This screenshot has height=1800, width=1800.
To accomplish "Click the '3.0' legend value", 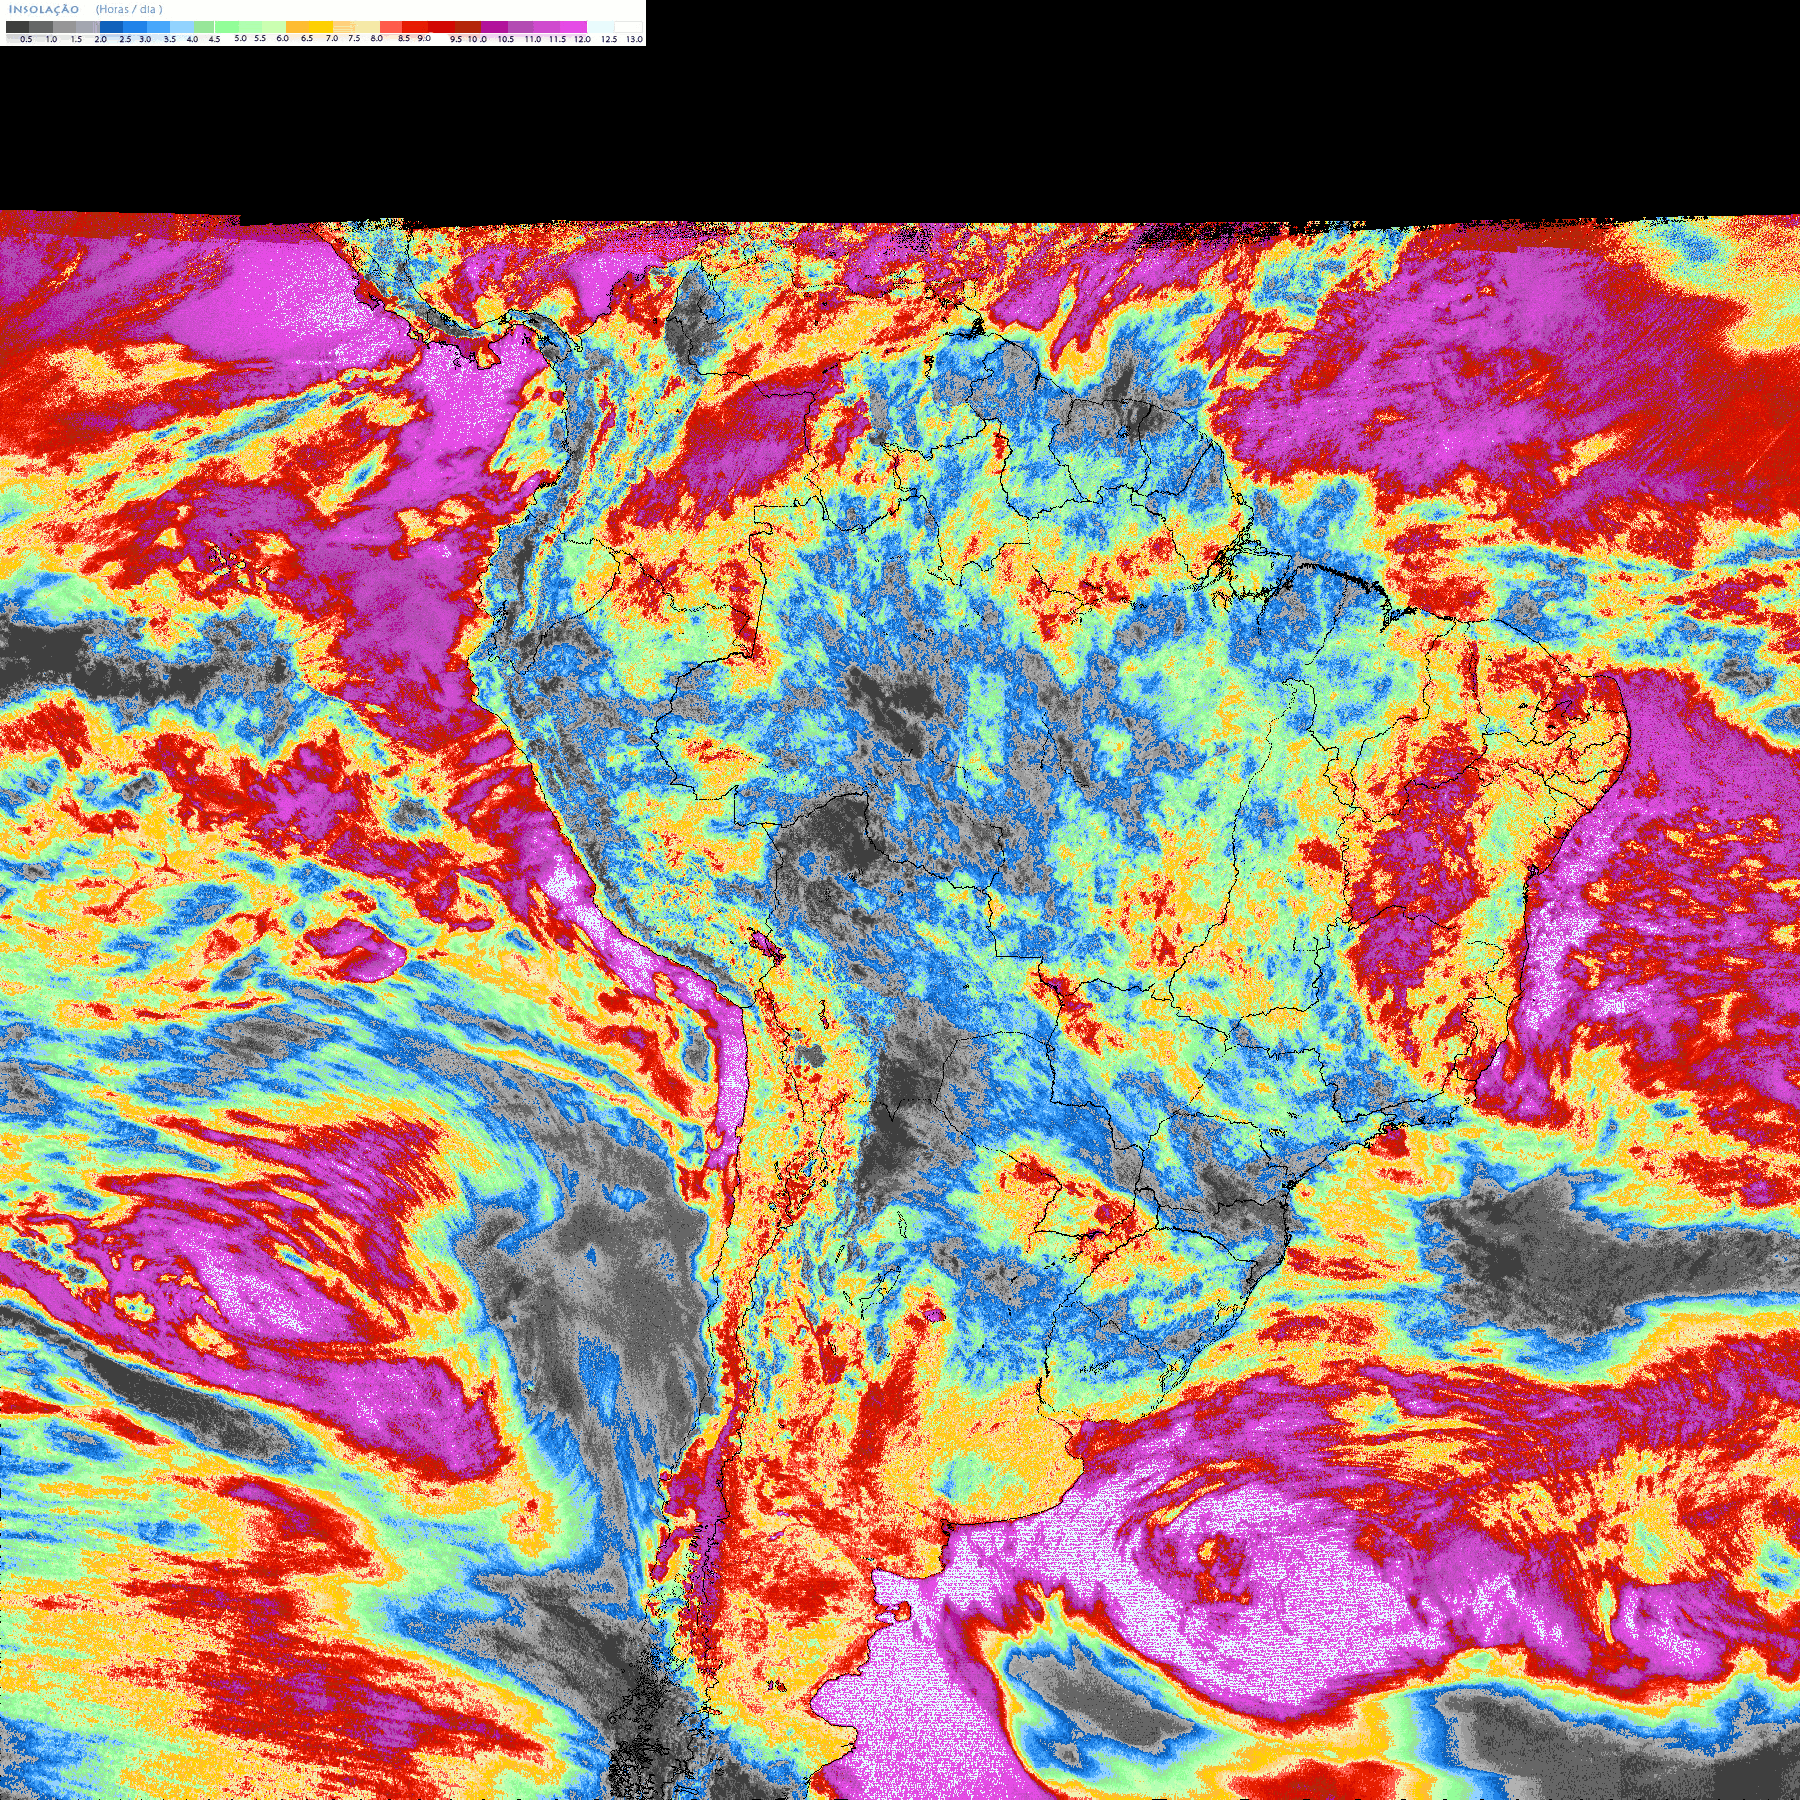I will (x=145, y=39).
